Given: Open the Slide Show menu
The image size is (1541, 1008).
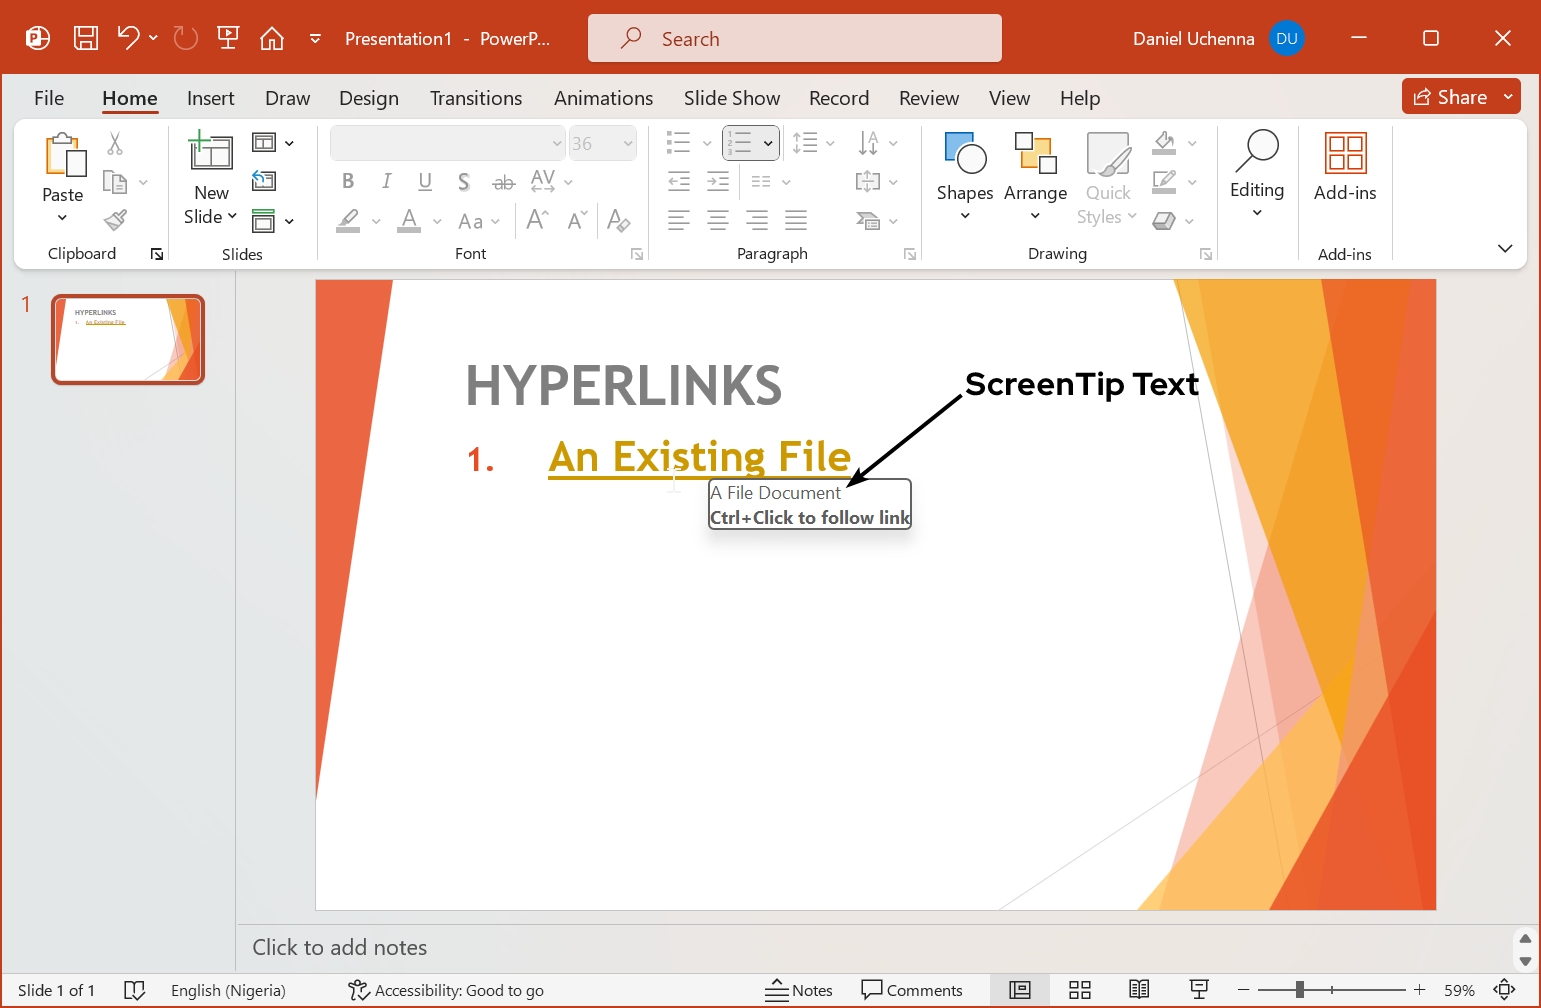Looking at the screenshot, I should click(x=731, y=98).
